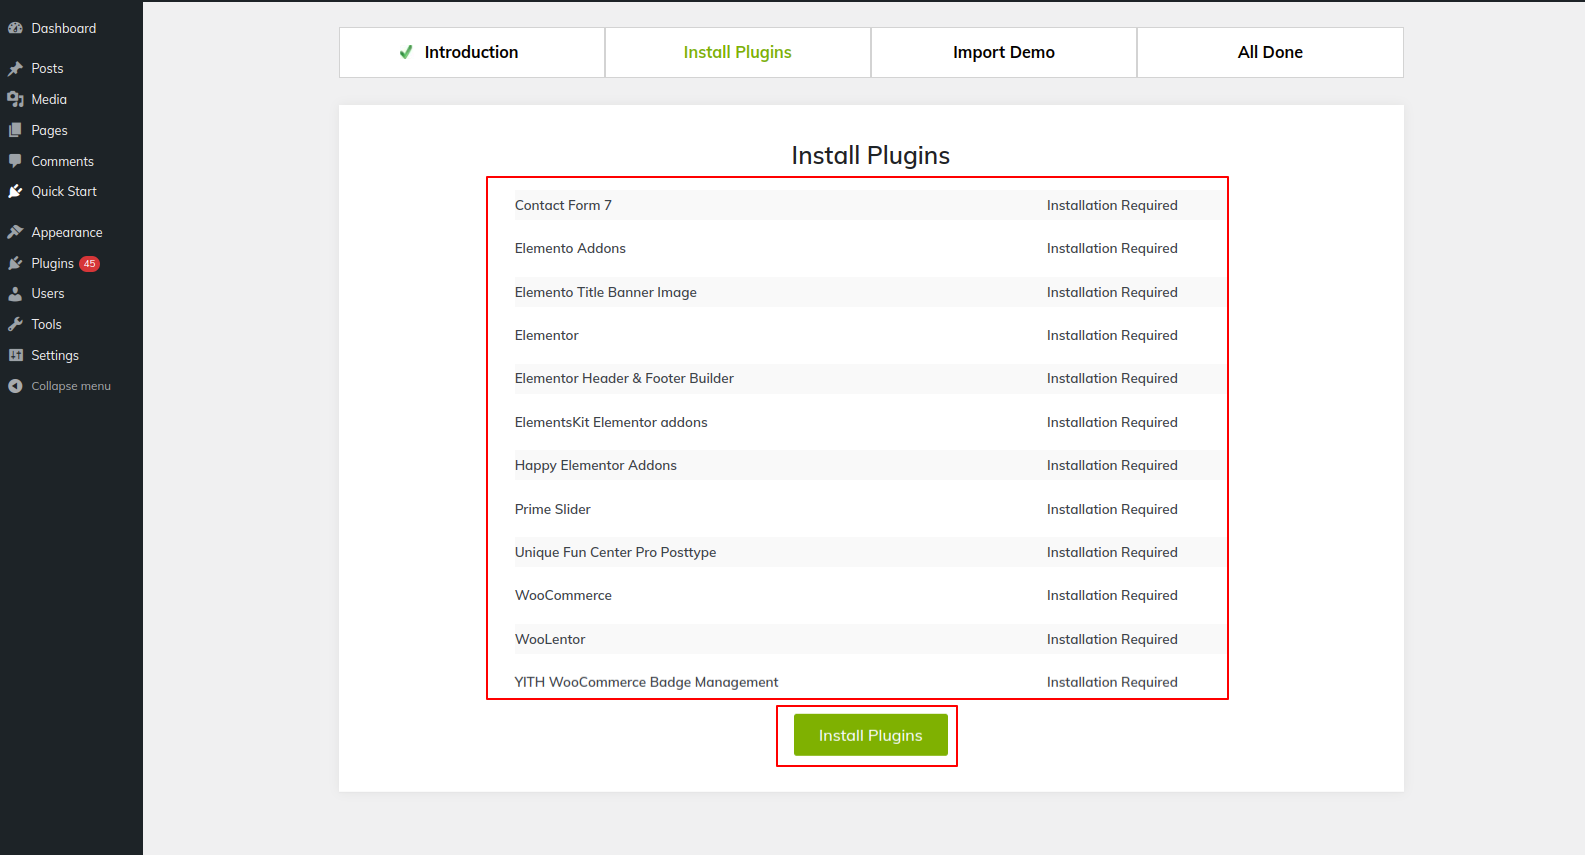Viewport: 1585px width, 855px height.
Task: Click the Appearance paintbrush icon
Action: (15, 232)
